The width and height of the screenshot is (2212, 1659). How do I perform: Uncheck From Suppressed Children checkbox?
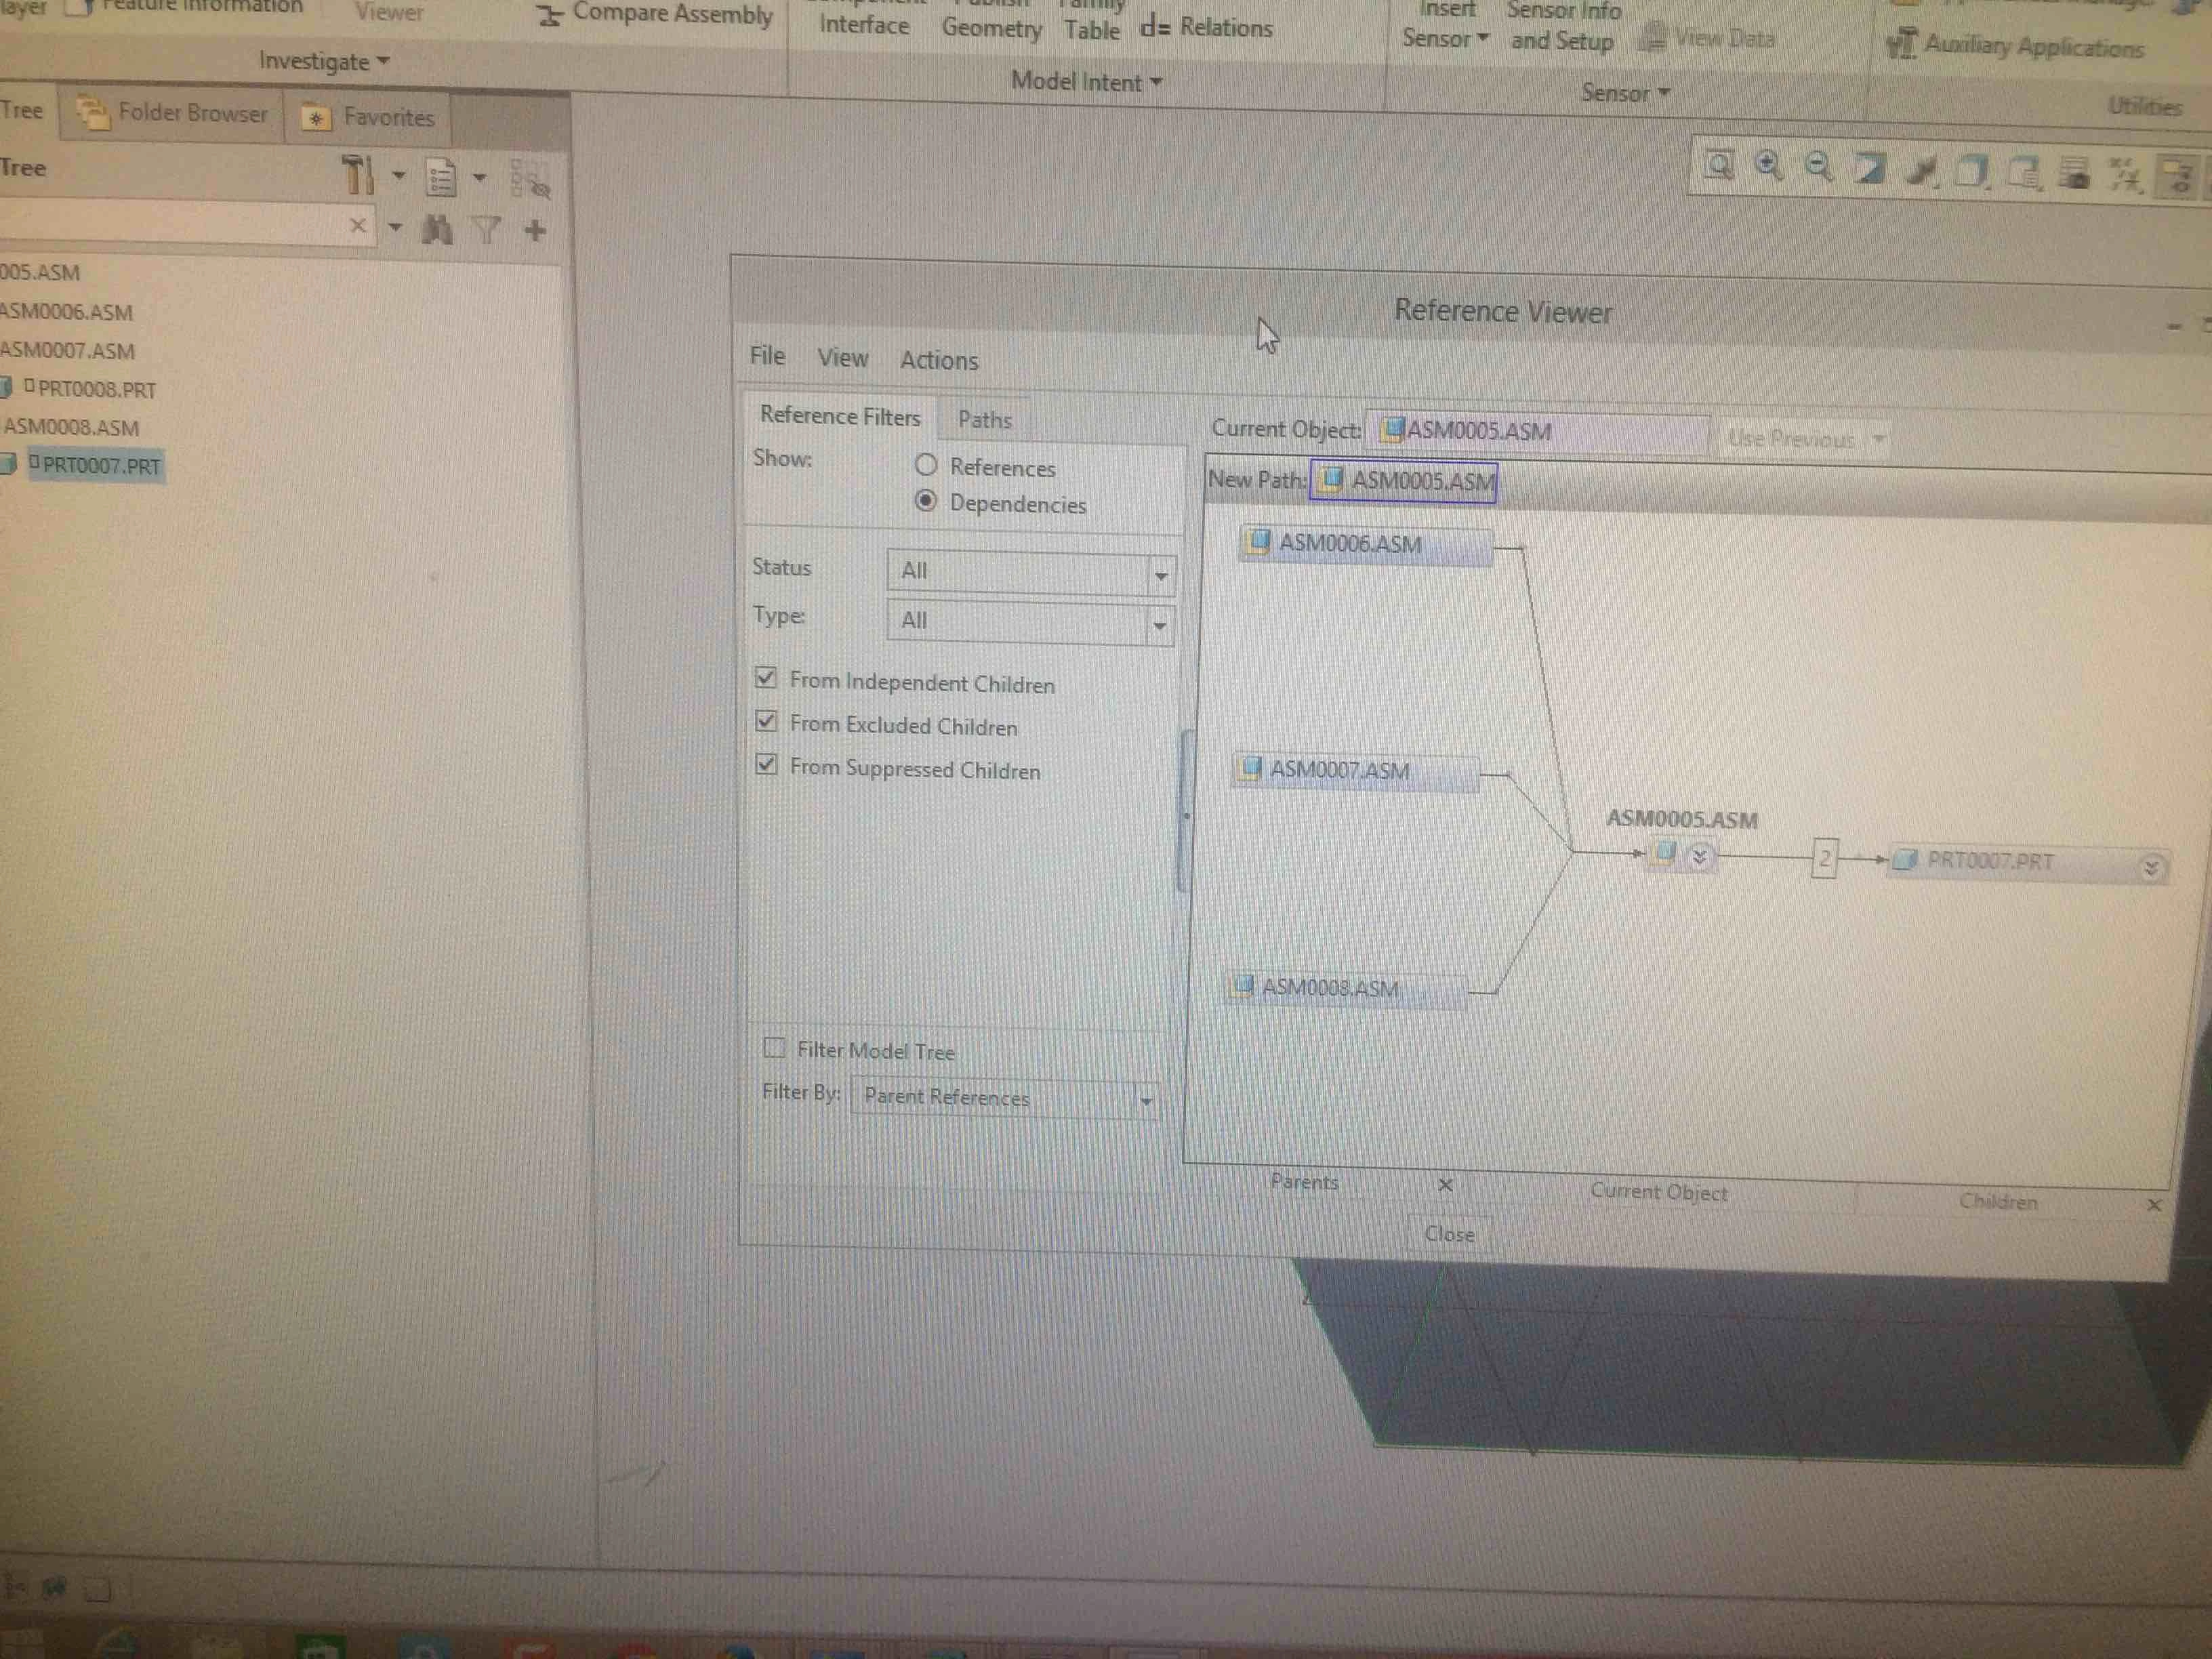coord(767,765)
